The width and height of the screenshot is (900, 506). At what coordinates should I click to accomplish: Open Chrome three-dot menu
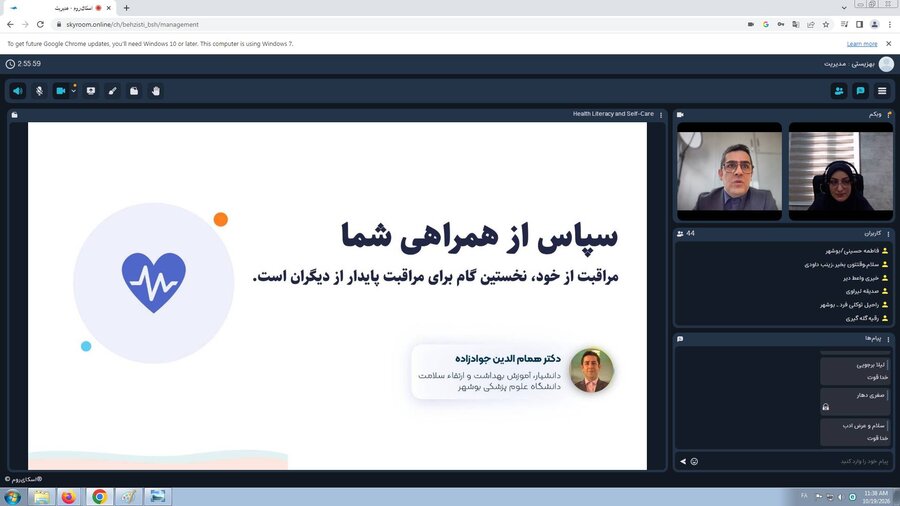(890, 25)
